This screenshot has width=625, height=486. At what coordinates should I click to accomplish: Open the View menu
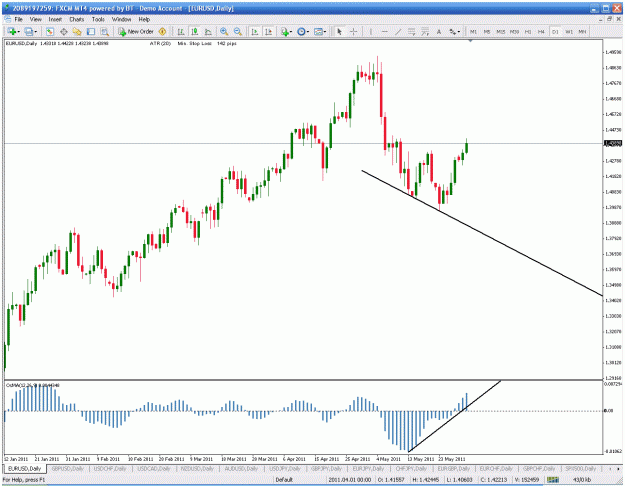pos(35,19)
